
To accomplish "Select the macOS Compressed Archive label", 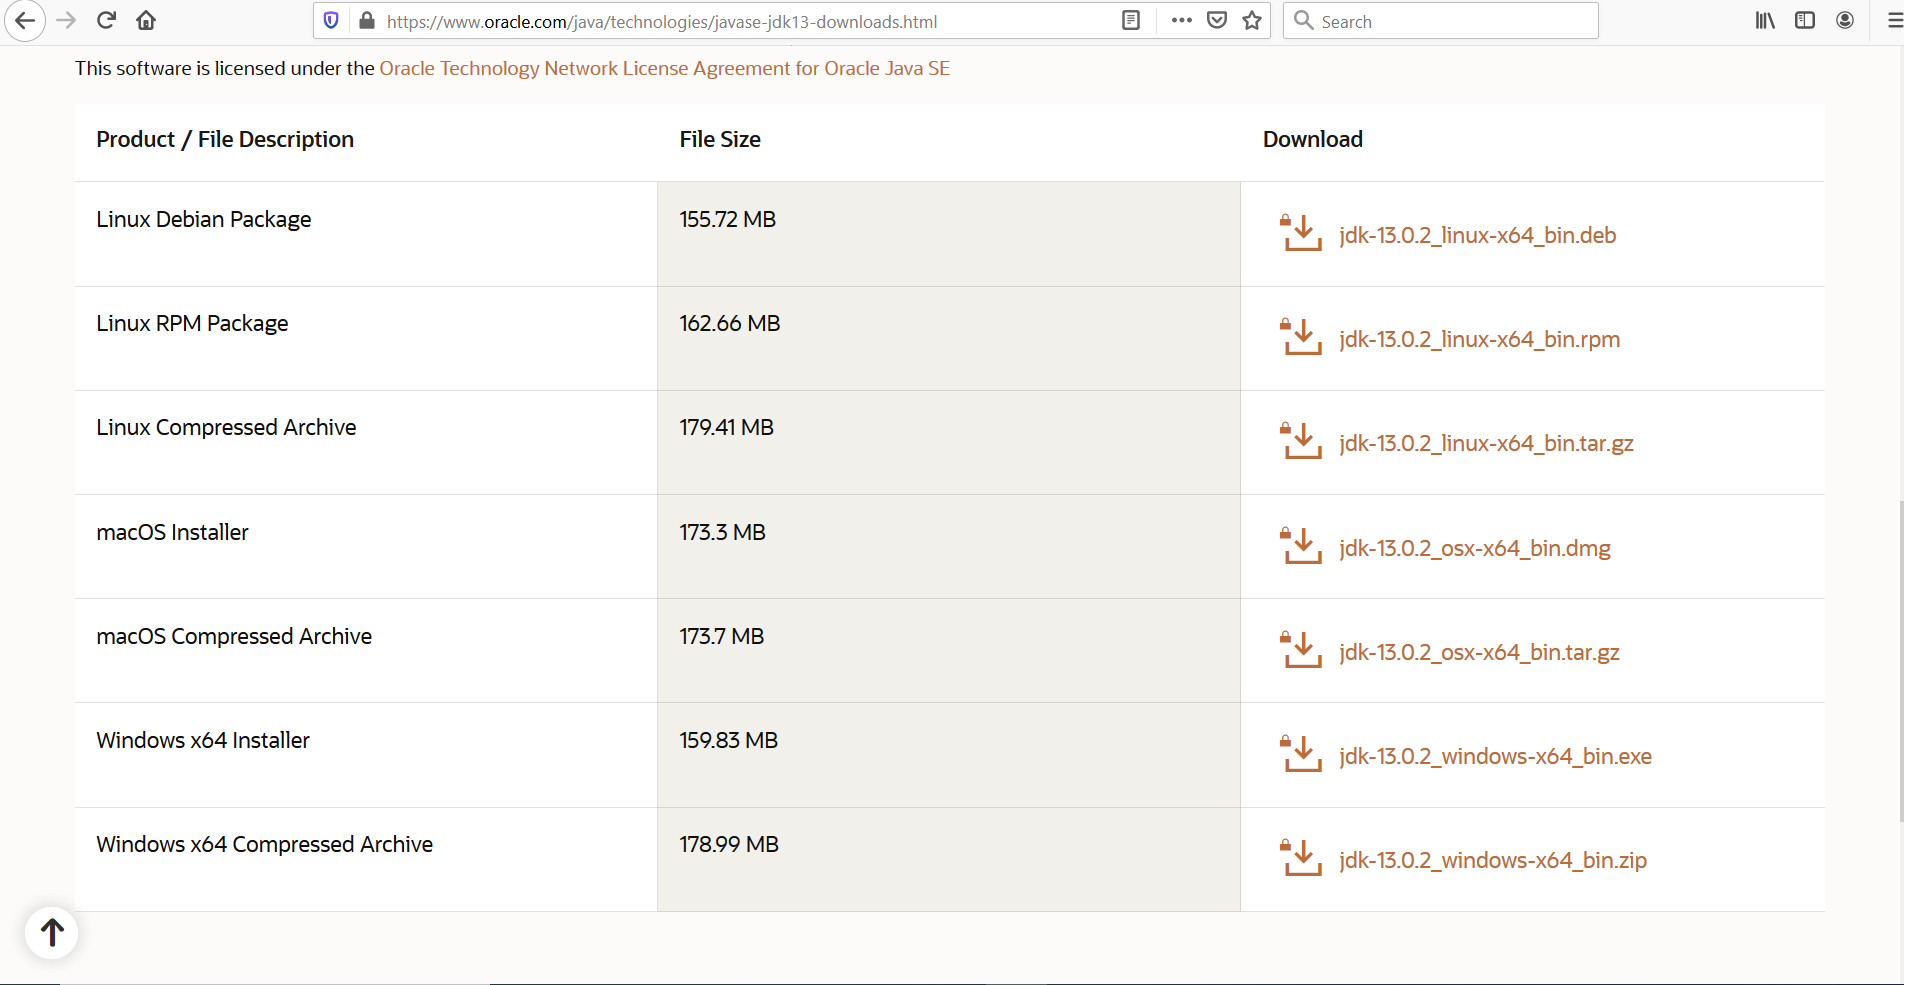I will tap(234, 636).
